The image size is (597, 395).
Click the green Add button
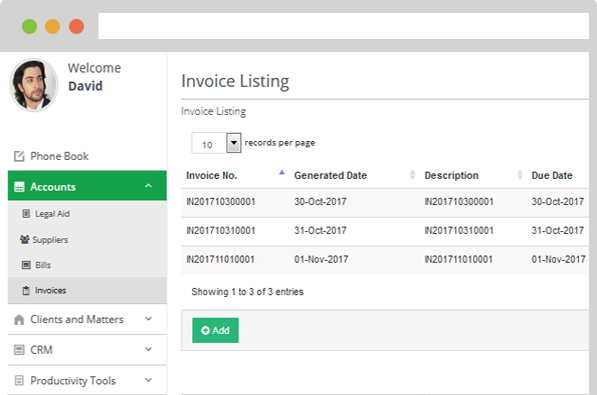[215, 330]
